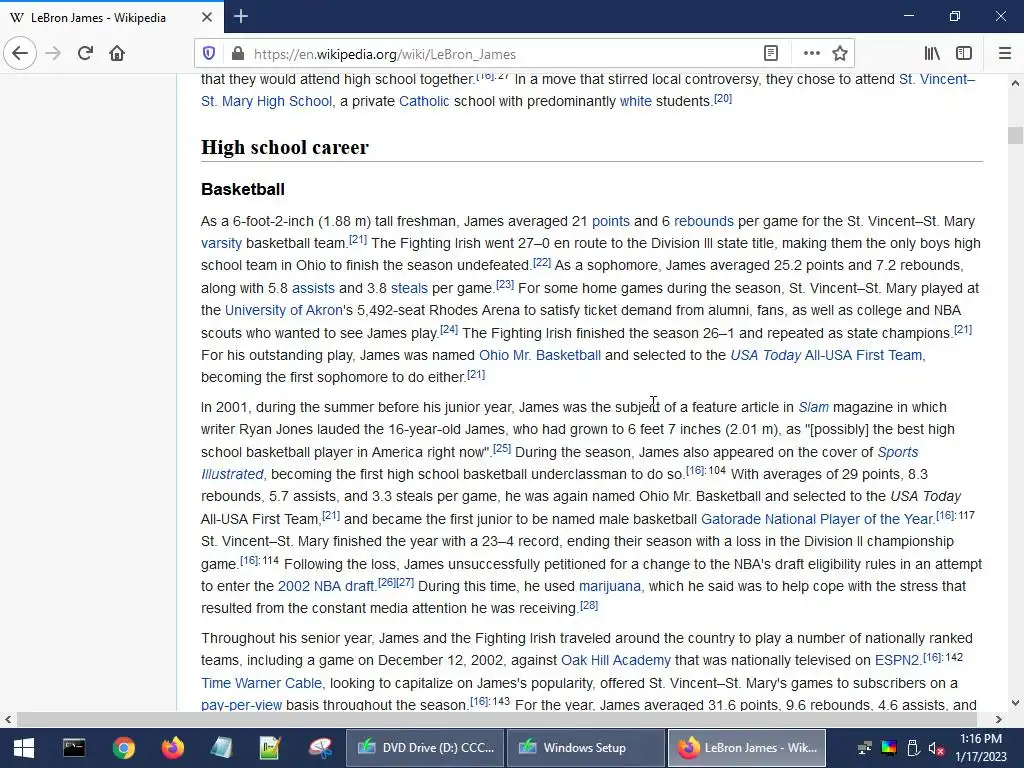Open USA Today All-USA First Team link
This screenshot has height=768, width=1024.
(x=826, y=355)
